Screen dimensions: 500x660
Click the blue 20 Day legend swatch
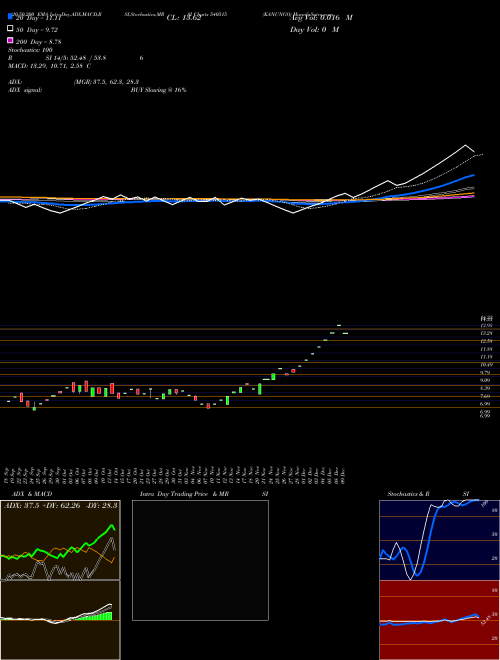[x=10, y=16]
